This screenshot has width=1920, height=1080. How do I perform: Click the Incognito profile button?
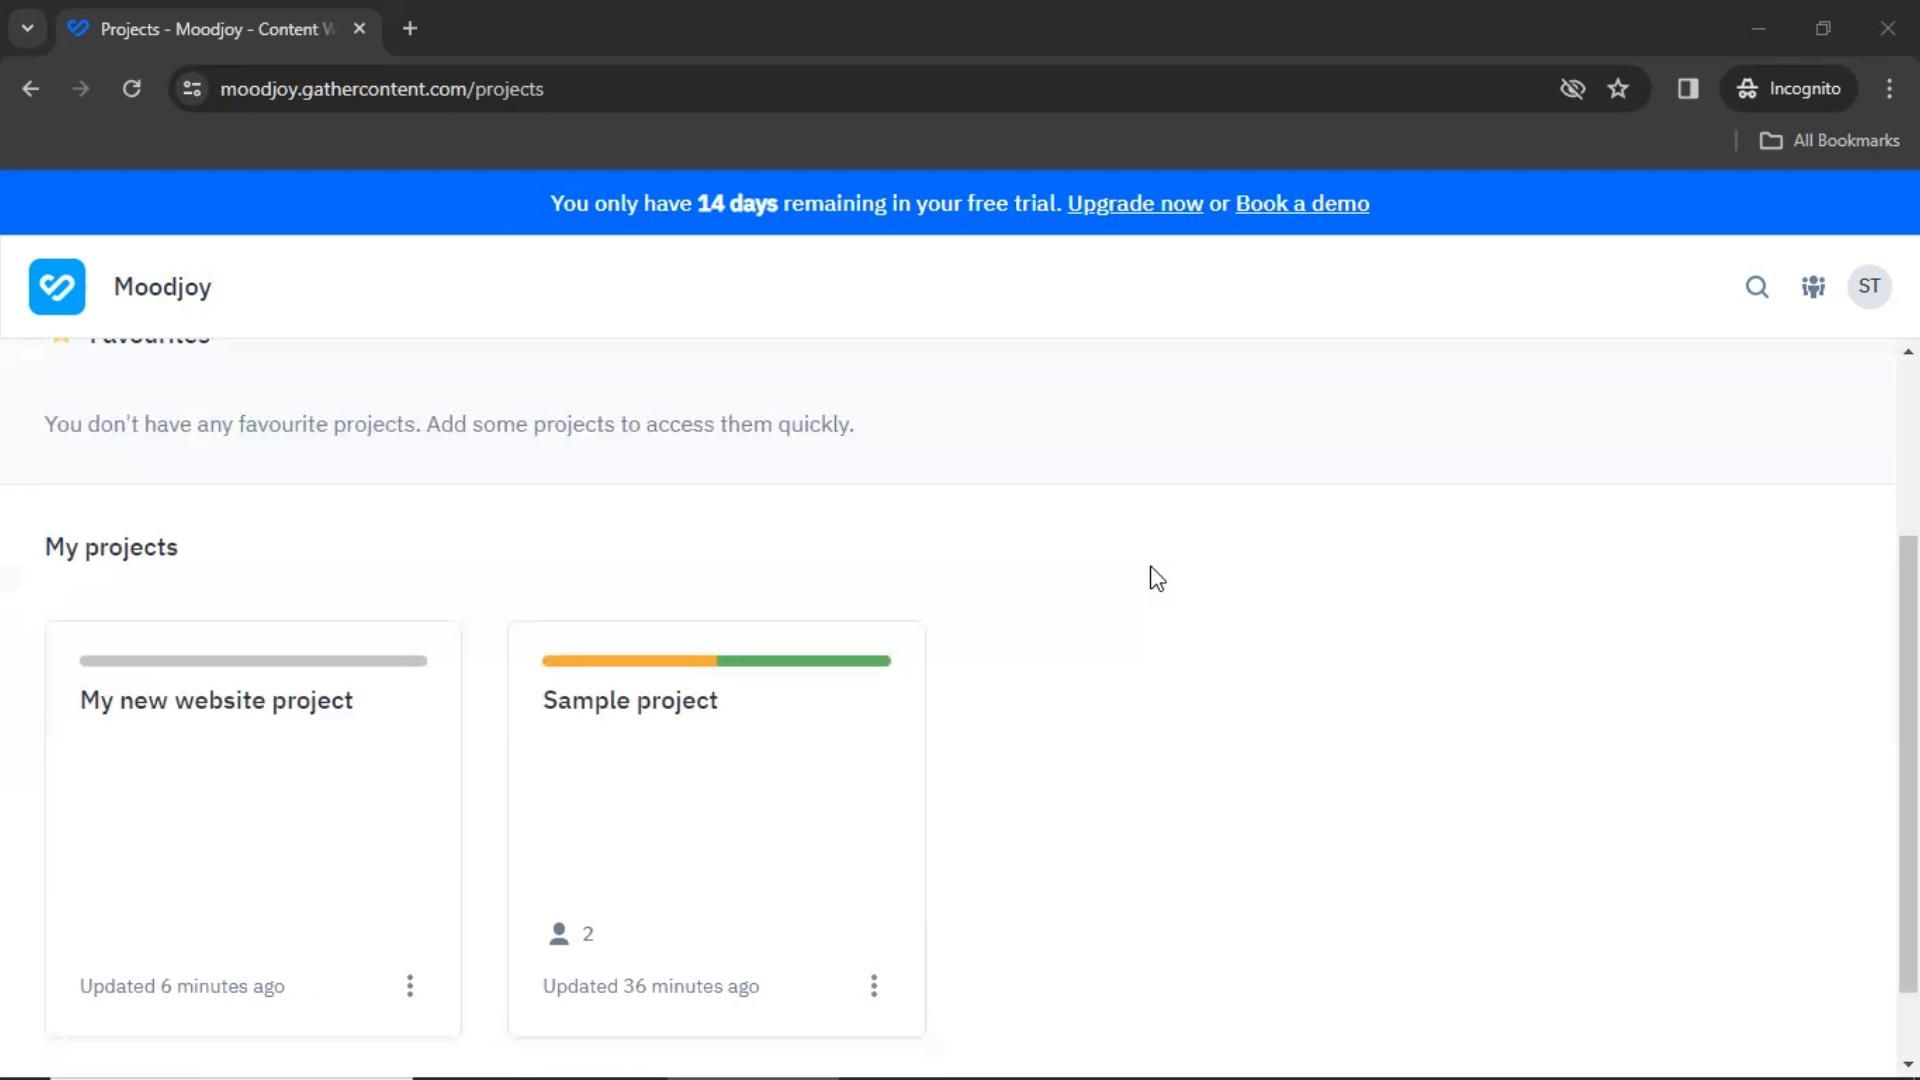(1789, 89)
